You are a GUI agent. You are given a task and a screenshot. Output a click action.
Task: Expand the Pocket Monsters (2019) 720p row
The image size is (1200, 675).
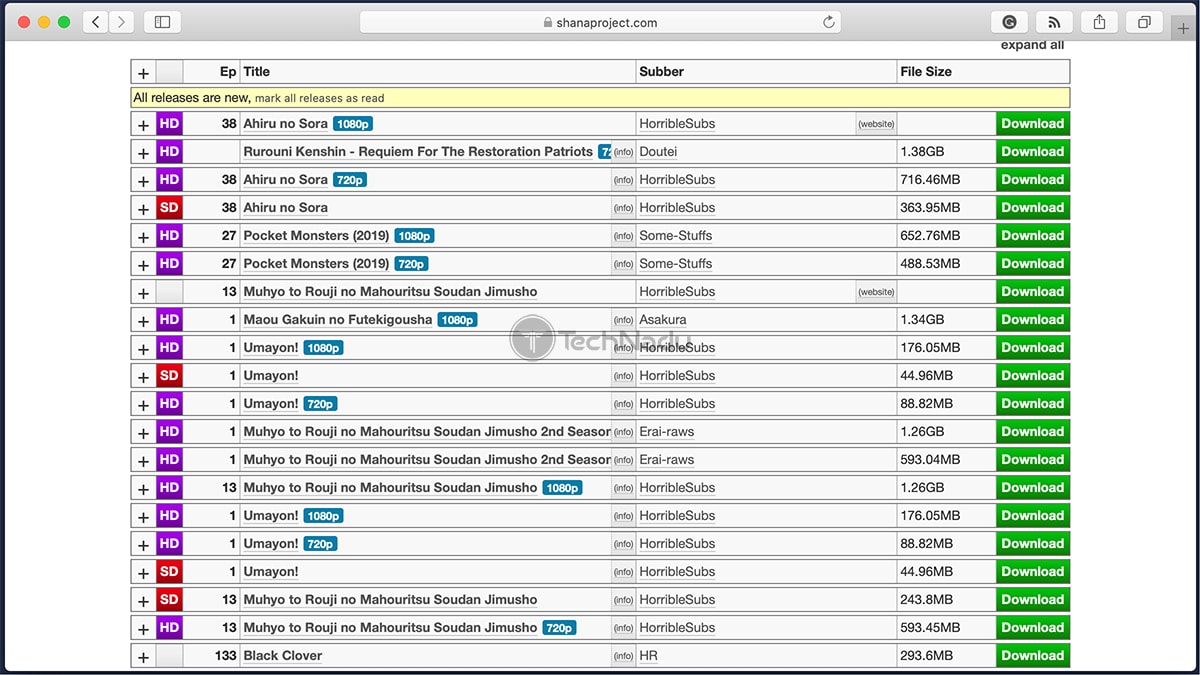pyautogui.click(x=143, y=264)
